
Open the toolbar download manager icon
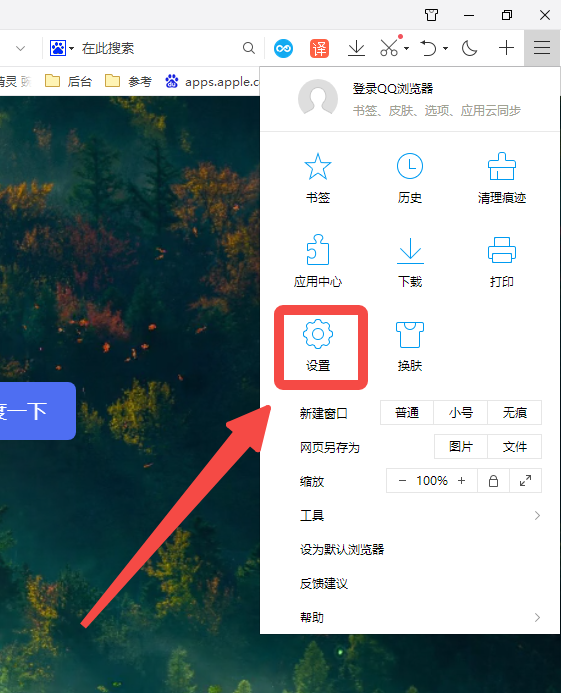(356, 48)
